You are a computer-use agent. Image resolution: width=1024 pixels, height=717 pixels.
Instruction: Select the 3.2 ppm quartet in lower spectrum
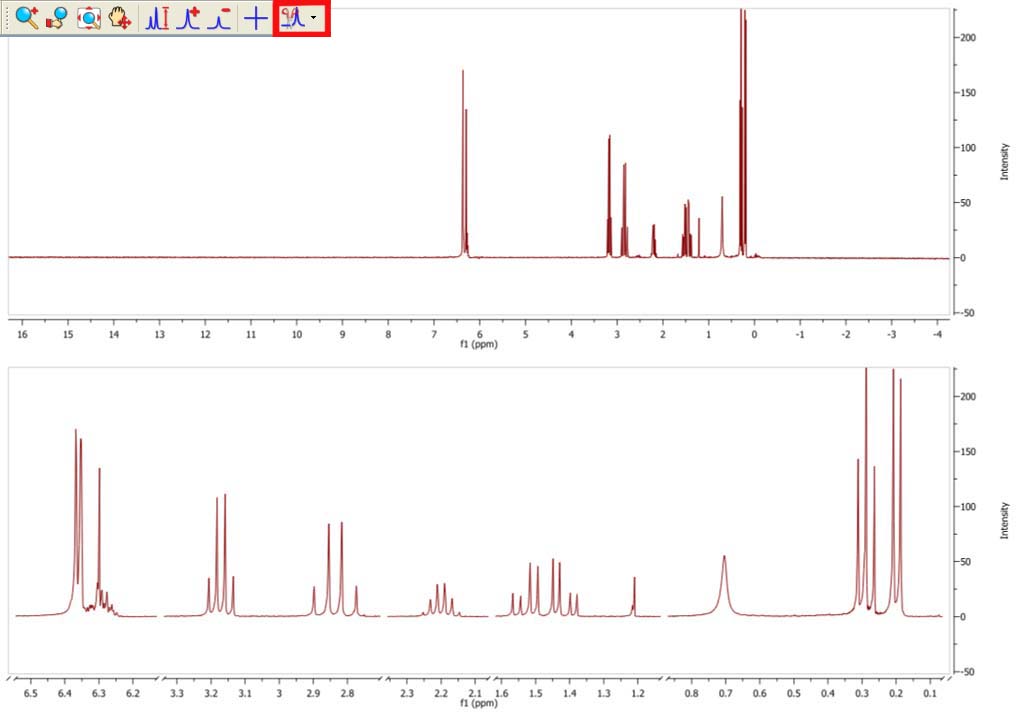221,550
